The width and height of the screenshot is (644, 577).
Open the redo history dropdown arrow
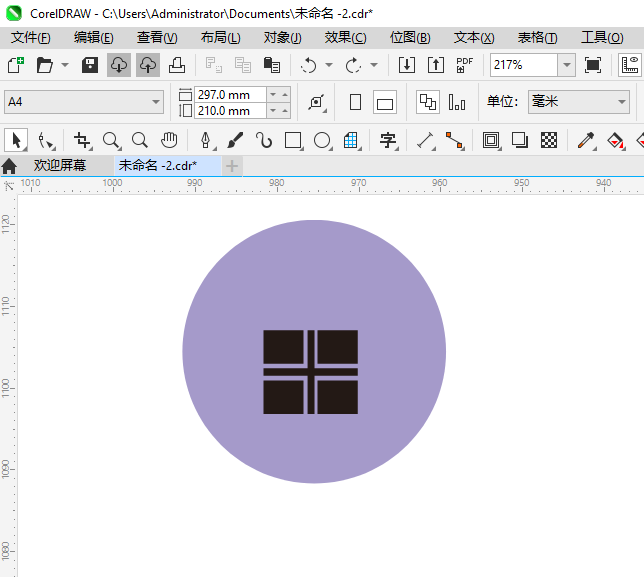(x=374, y=65)
